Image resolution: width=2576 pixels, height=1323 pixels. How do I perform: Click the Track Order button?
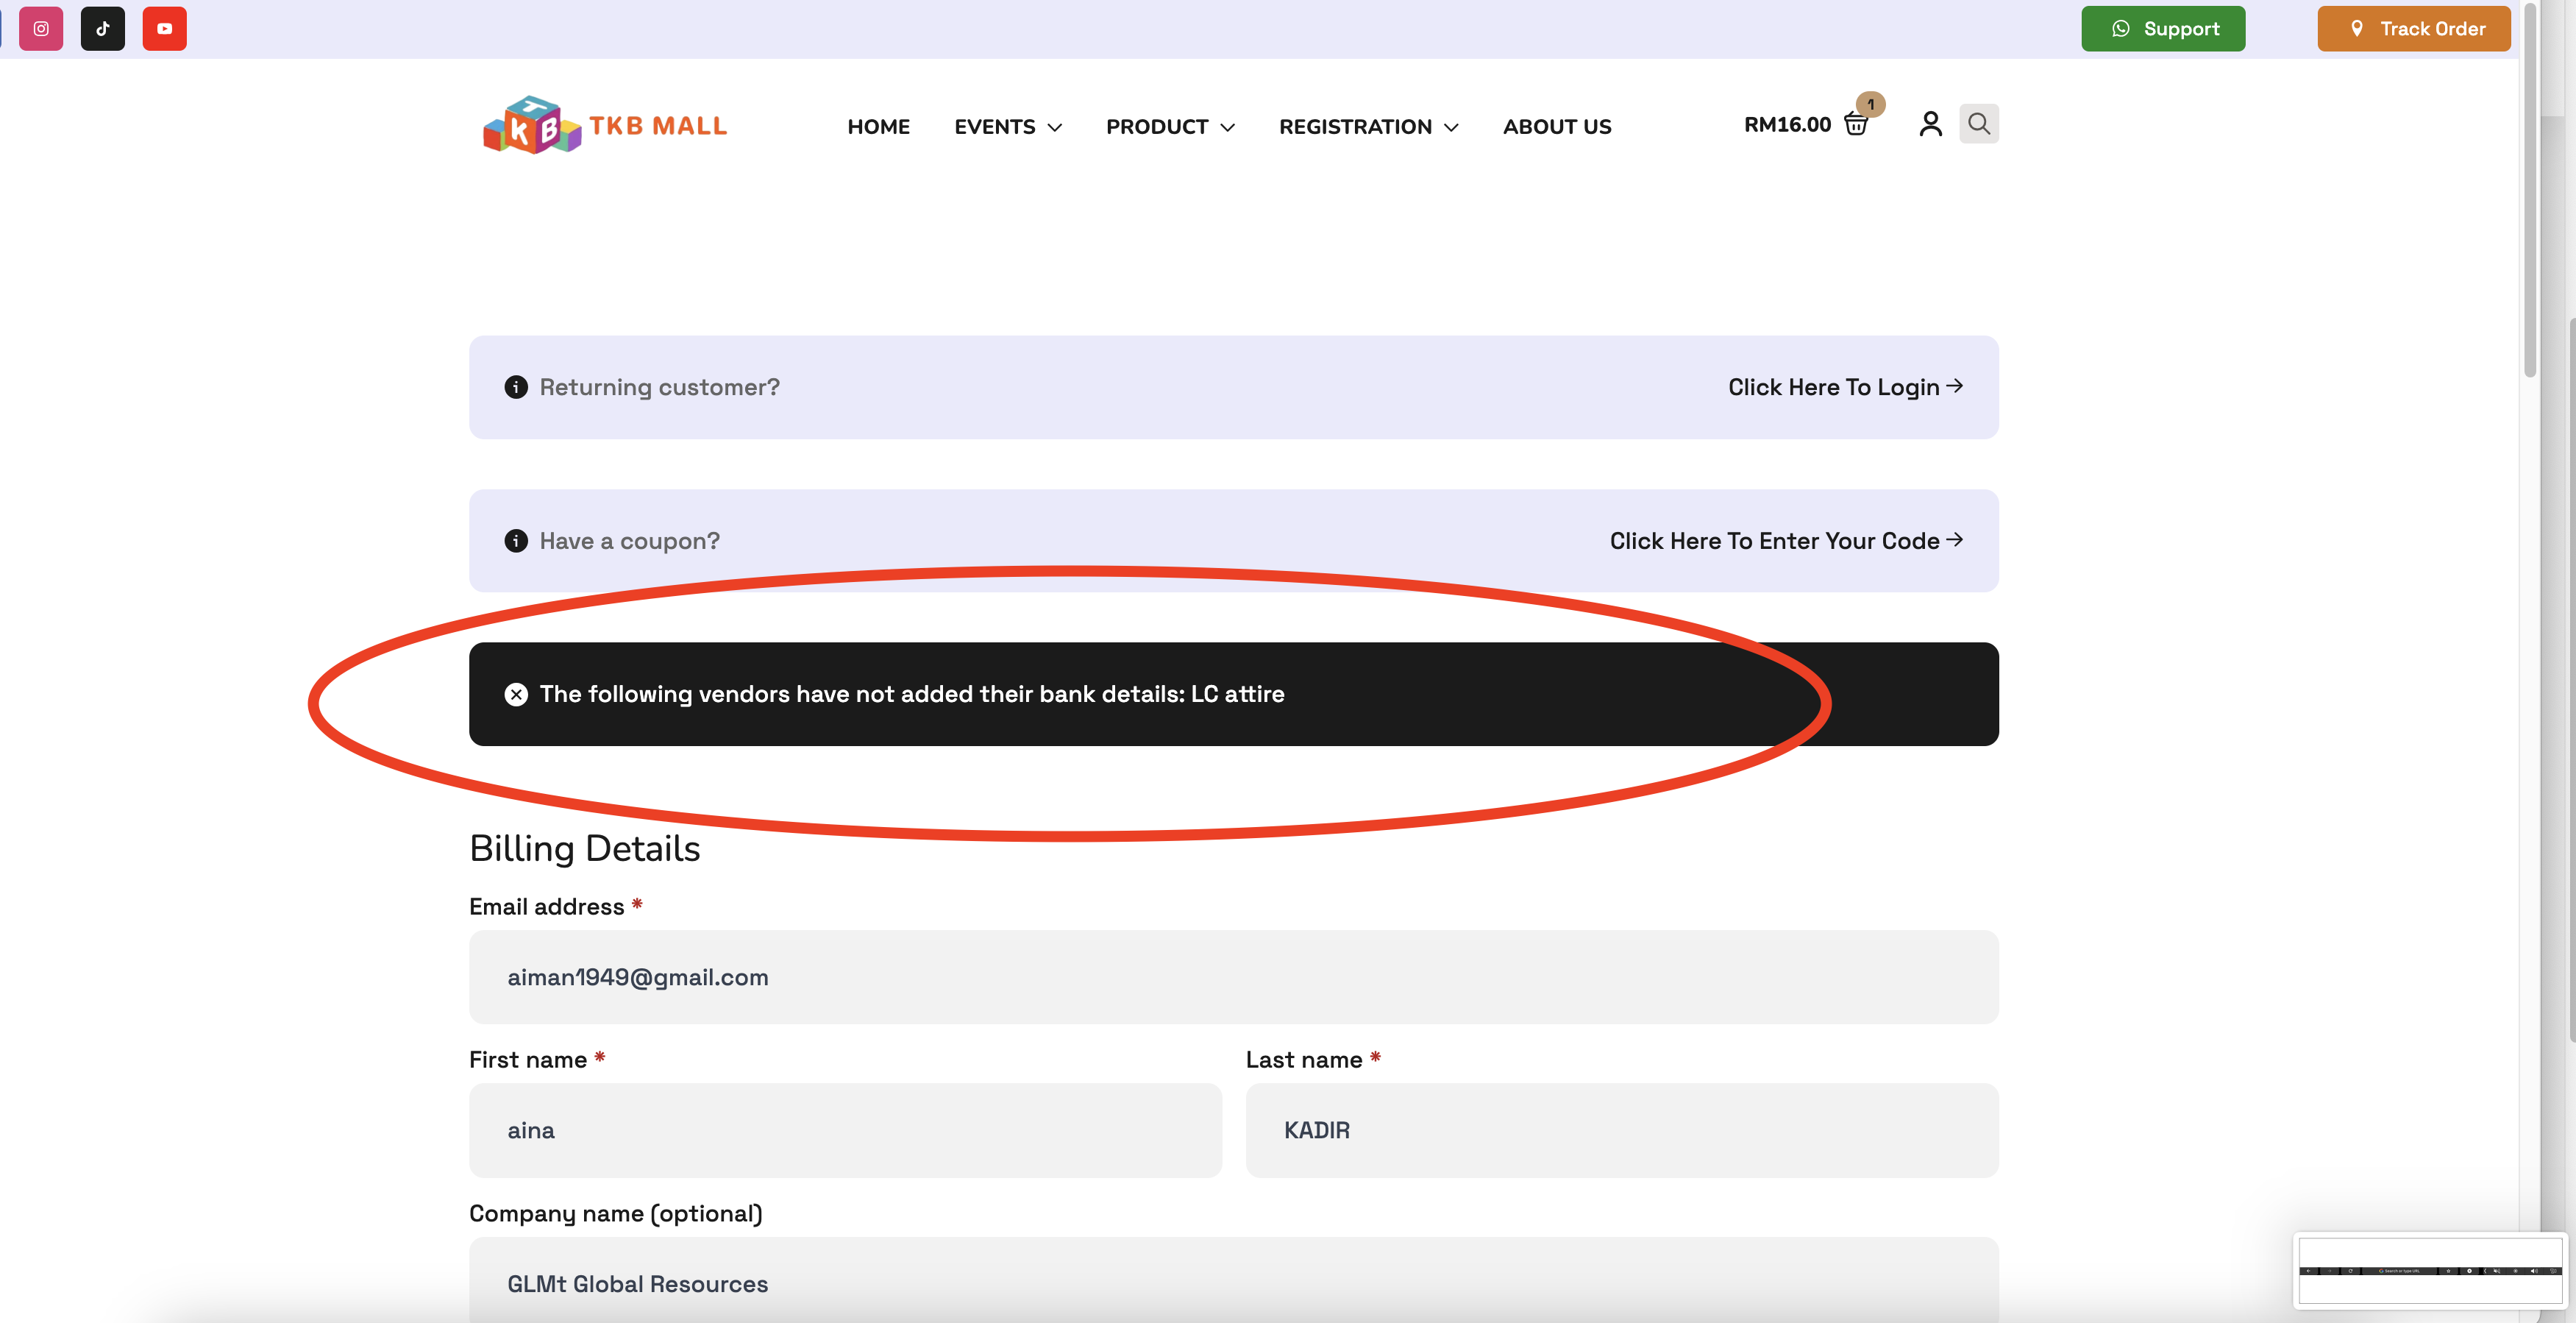coord(2414,28)
